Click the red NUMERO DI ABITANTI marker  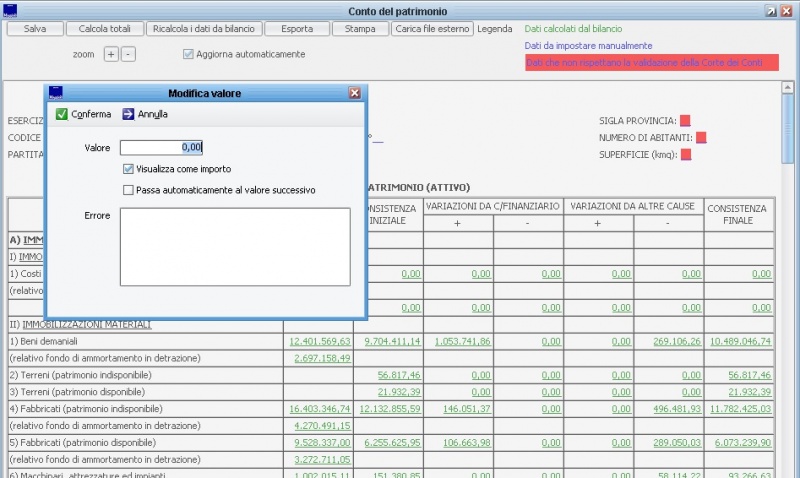(701, 137)
